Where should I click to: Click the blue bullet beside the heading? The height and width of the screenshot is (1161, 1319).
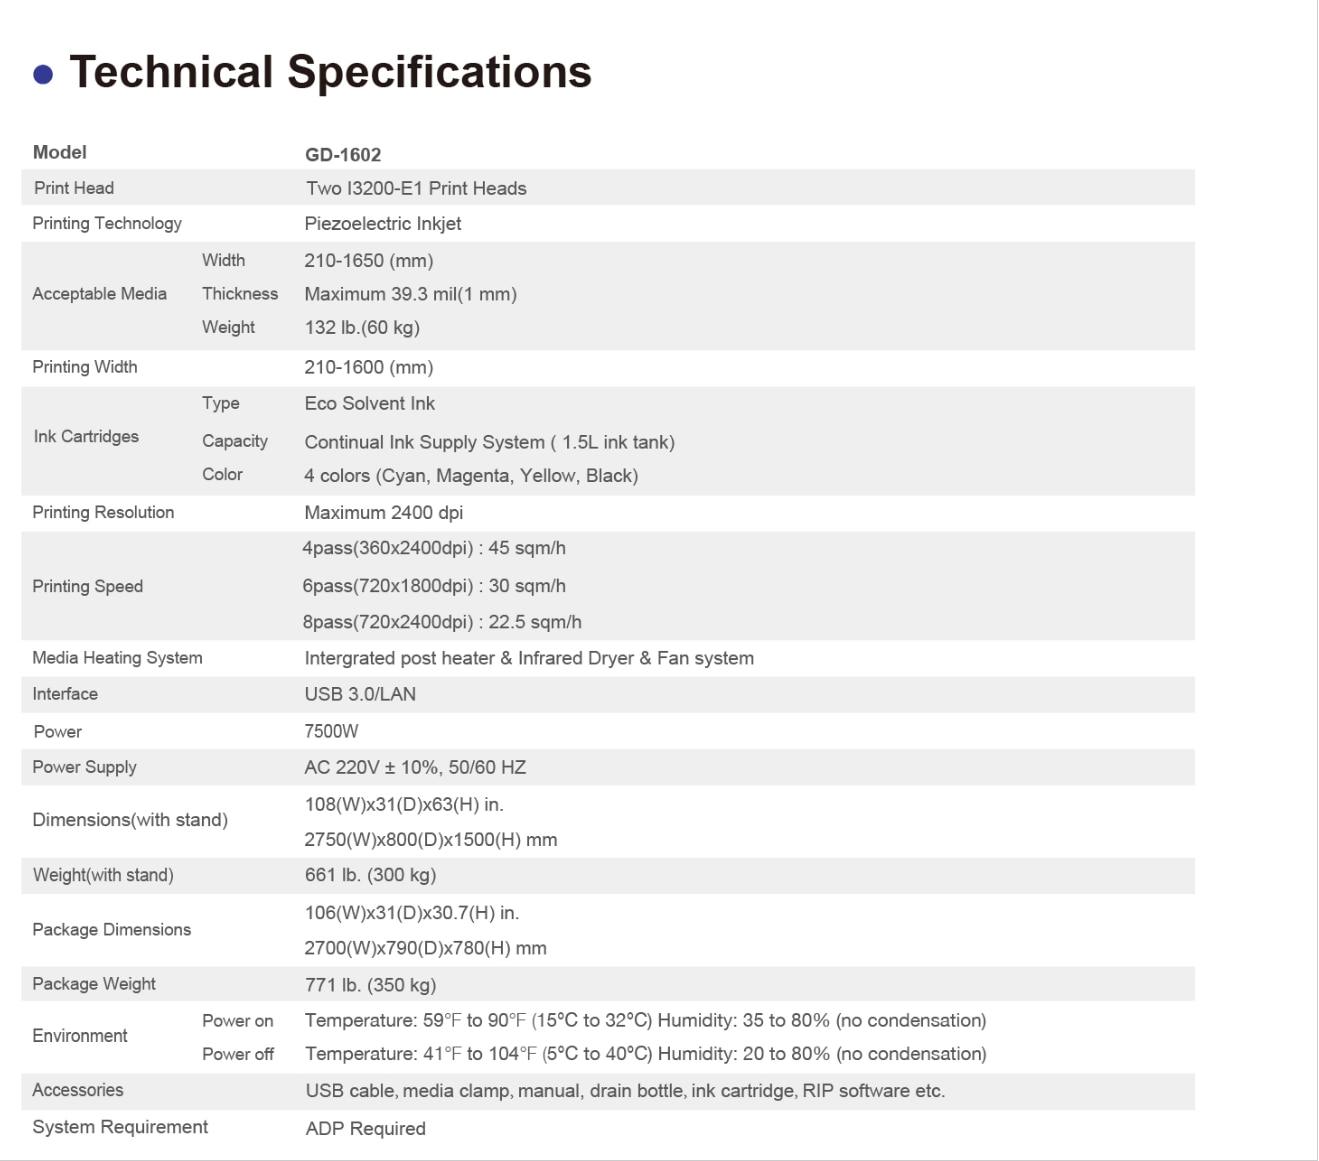pyautogui.click(x=43, y=74)
